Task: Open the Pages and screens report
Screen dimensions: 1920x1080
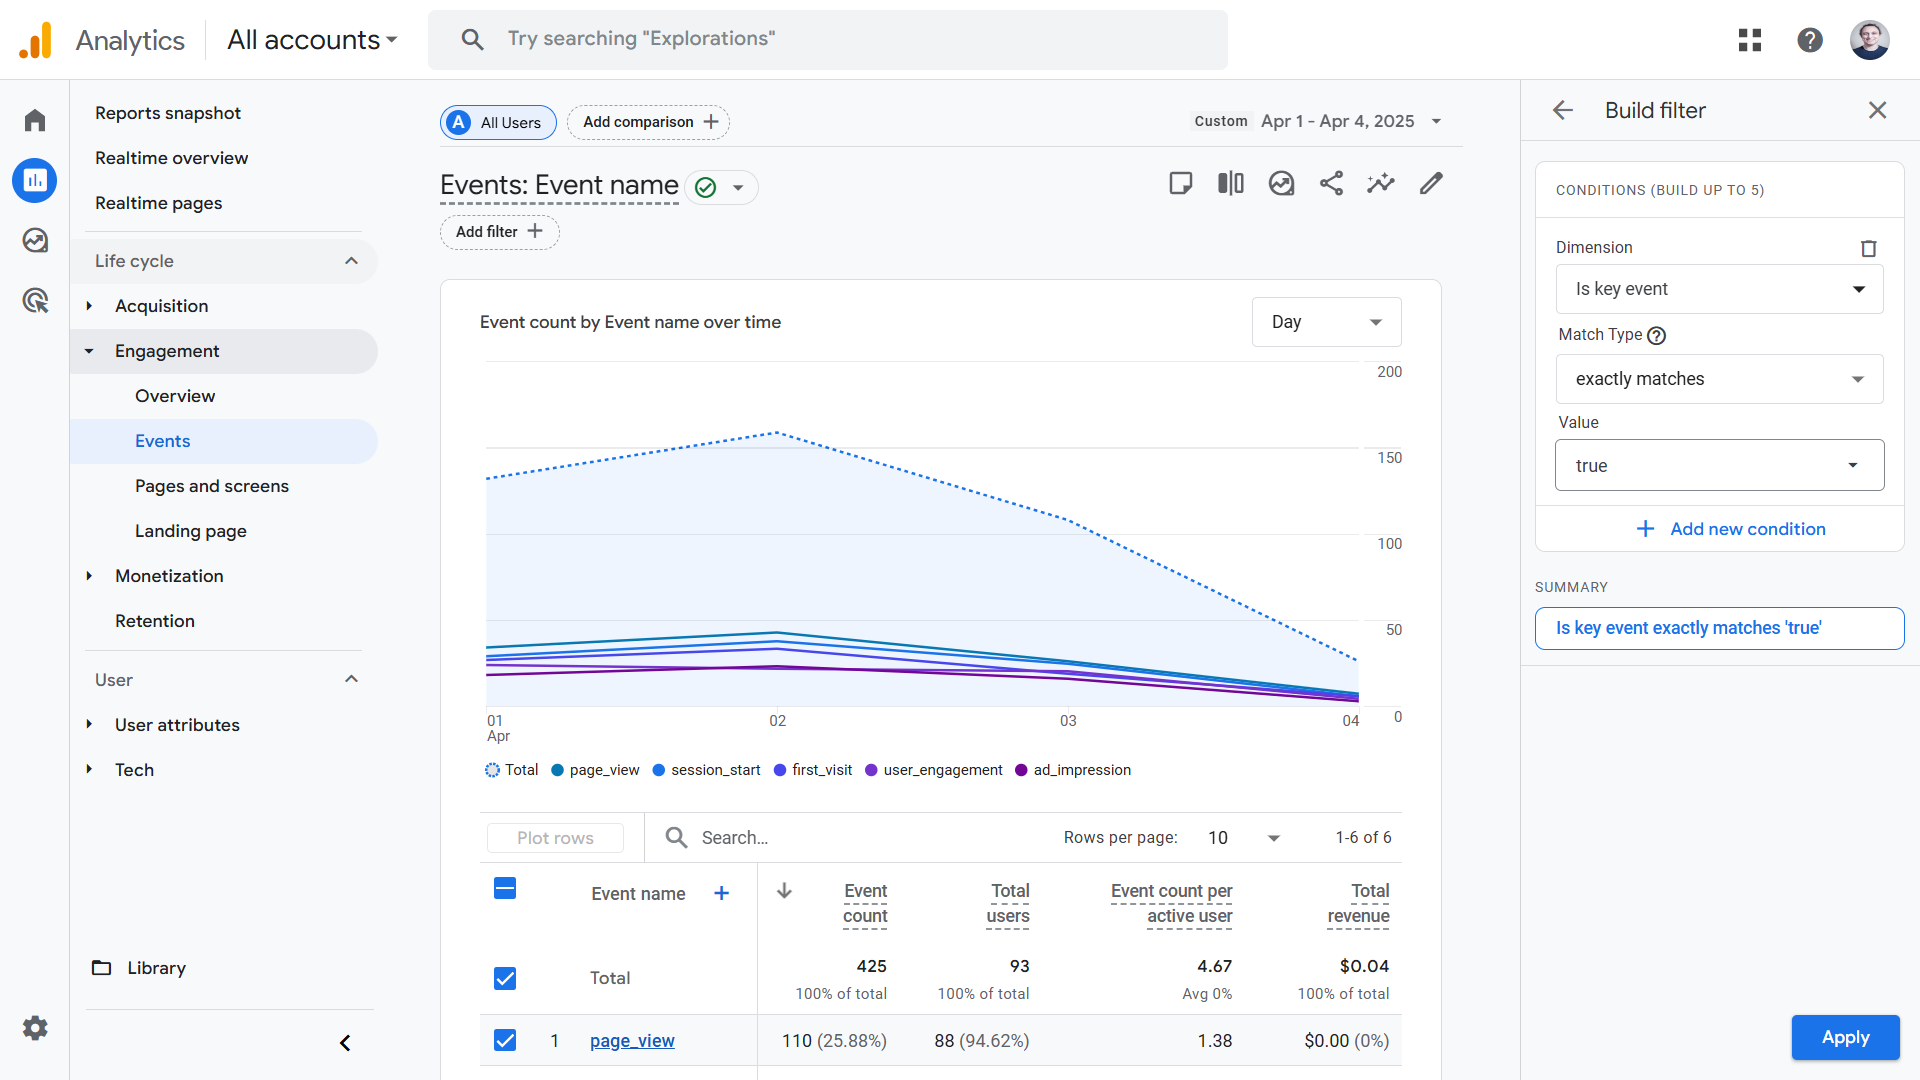Action: [x=211, y=486]
